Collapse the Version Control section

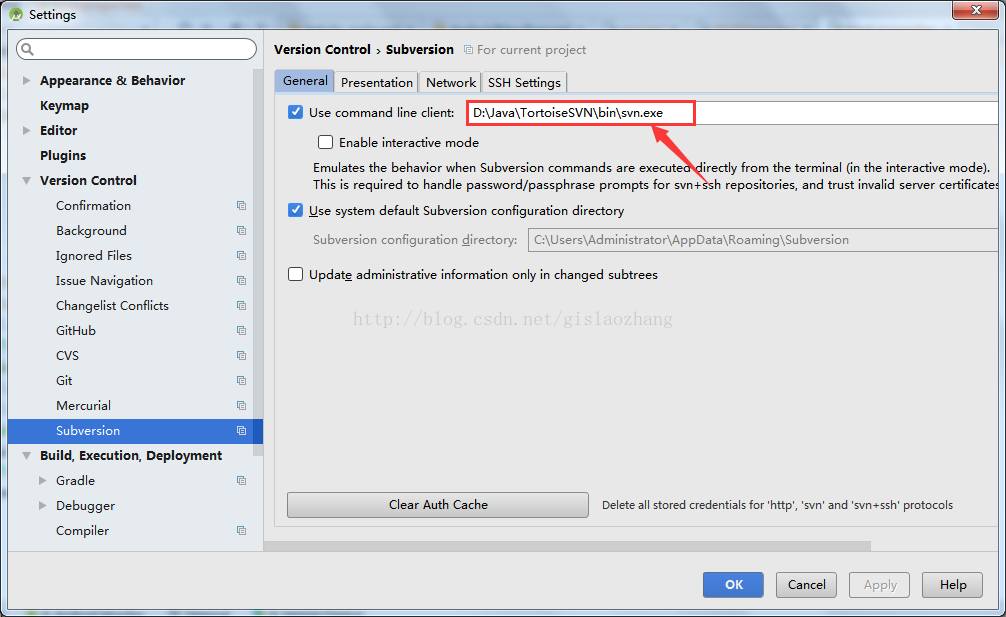26,181
